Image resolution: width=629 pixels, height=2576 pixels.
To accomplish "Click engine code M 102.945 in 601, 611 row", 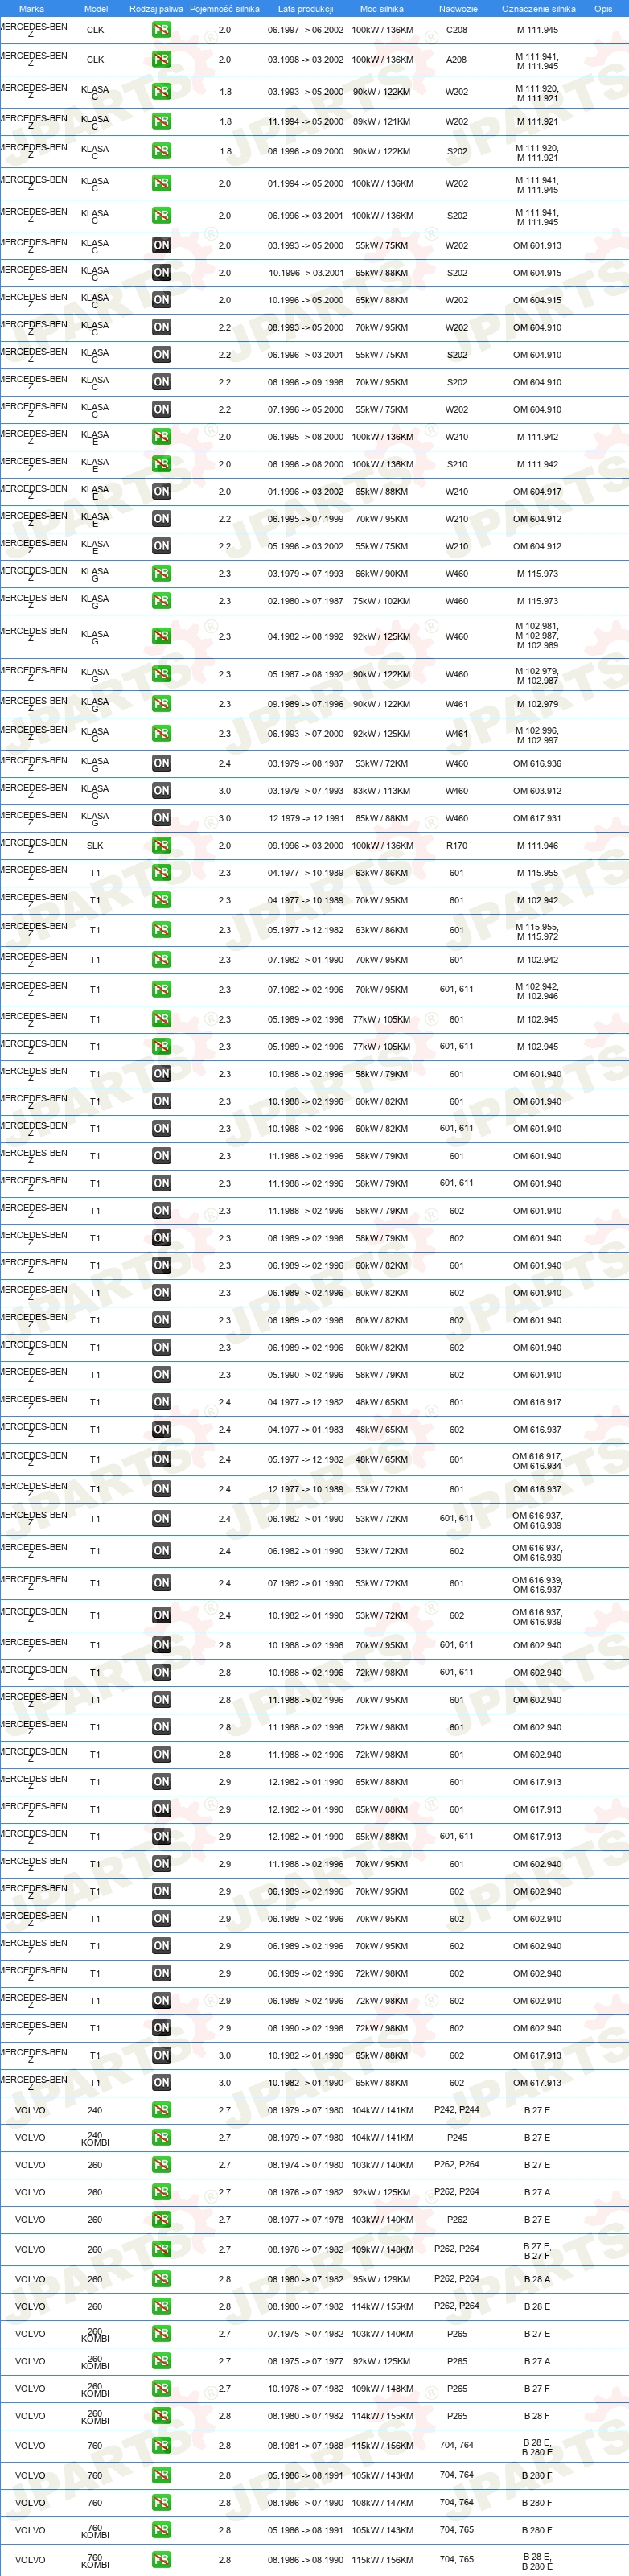I will (x=538, y=1046).
